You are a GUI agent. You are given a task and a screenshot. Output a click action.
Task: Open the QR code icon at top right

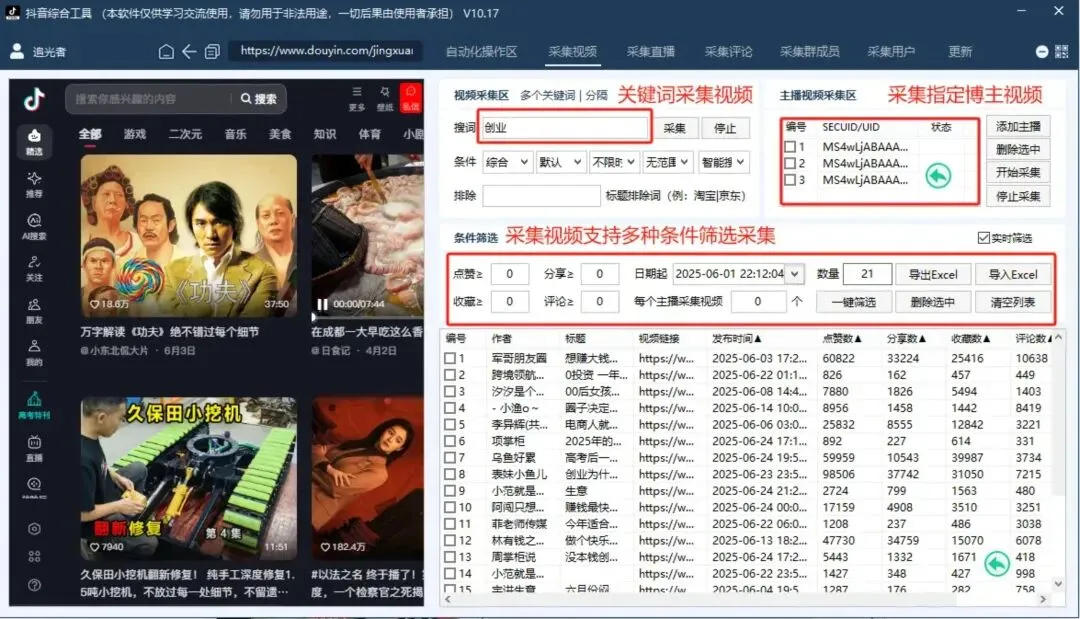(1061, 52)
